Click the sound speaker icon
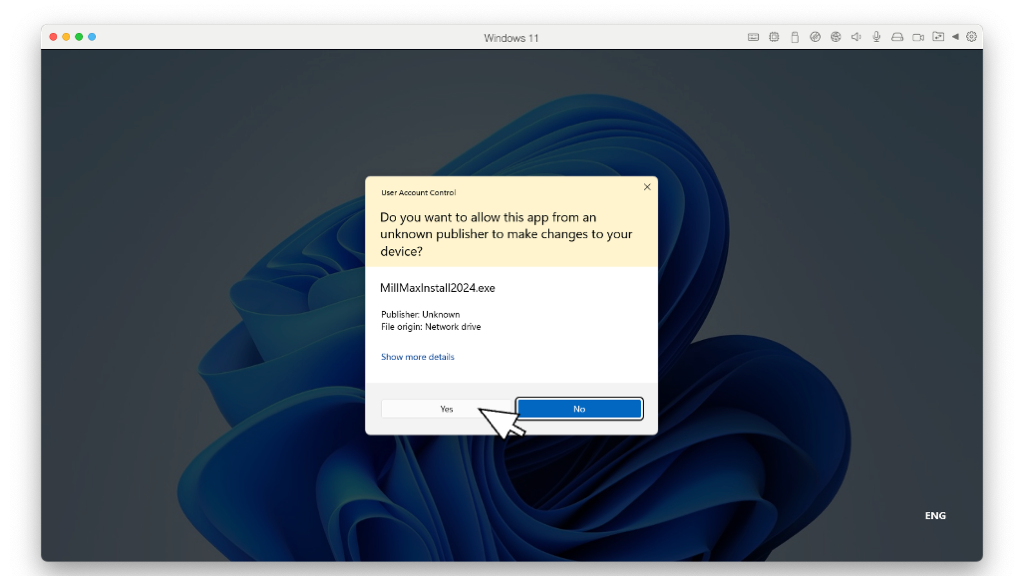Viewport: 1024px width, 576px height. click(856, 37)
